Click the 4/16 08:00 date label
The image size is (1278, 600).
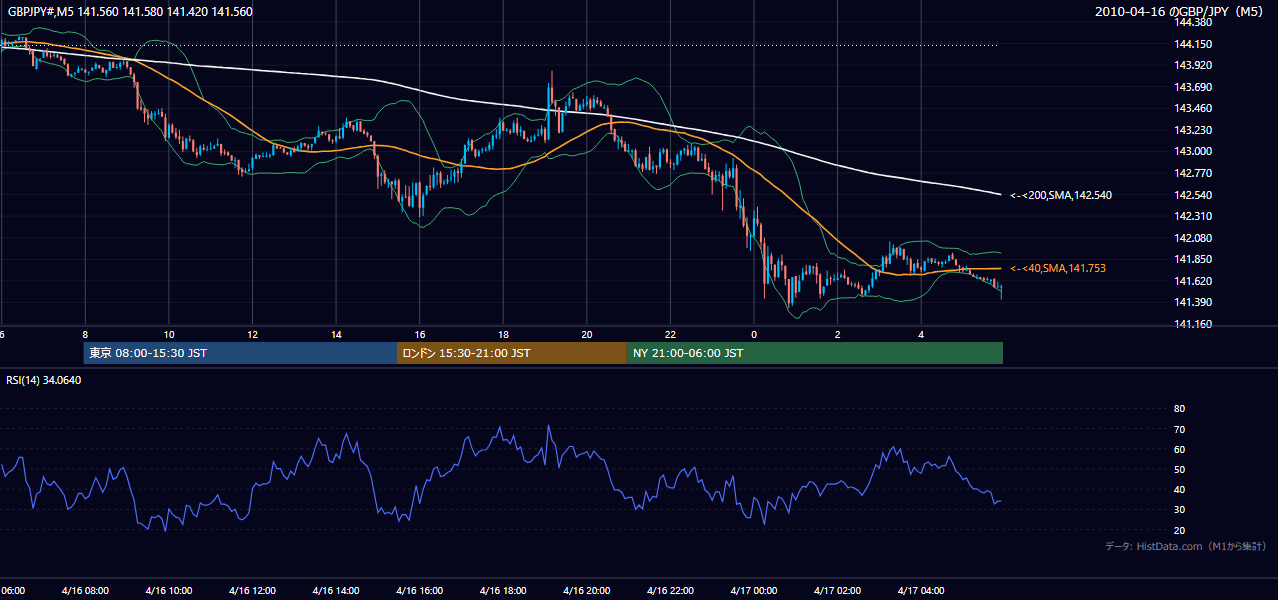[x=85, y=590]
